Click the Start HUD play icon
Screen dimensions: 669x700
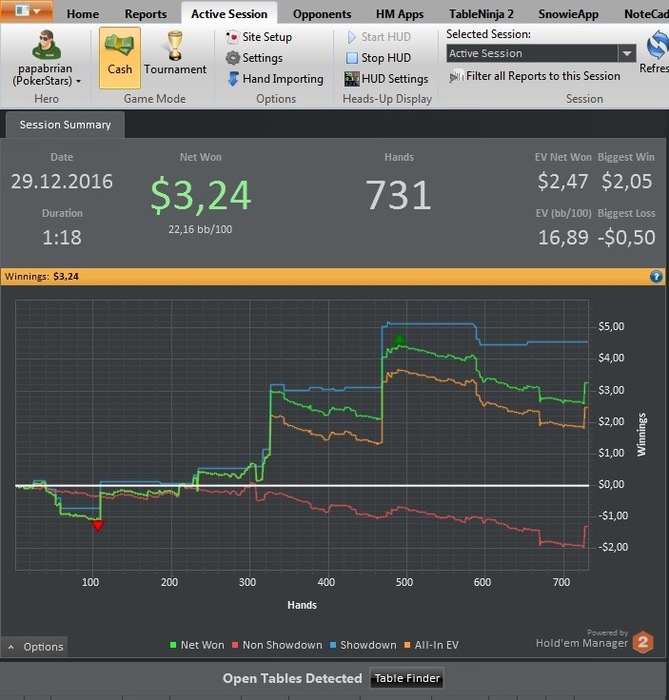coord(352,37)
